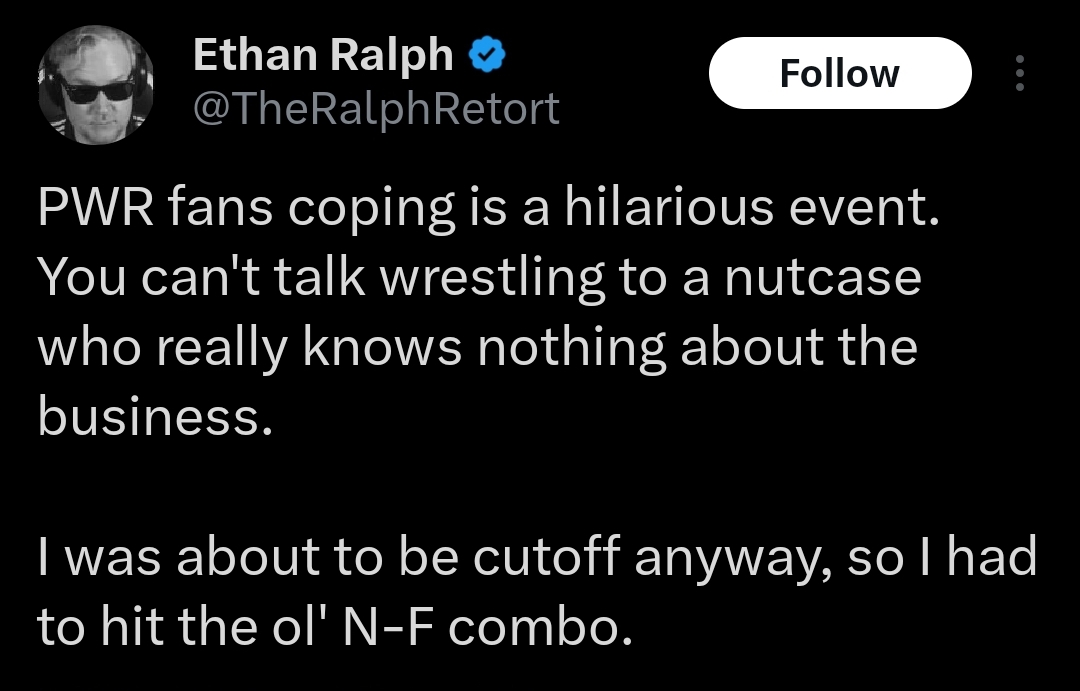This screenshot has width=1080, height=691.
Task: Click the word "knows" in the tweet
Action: [383, 346]
